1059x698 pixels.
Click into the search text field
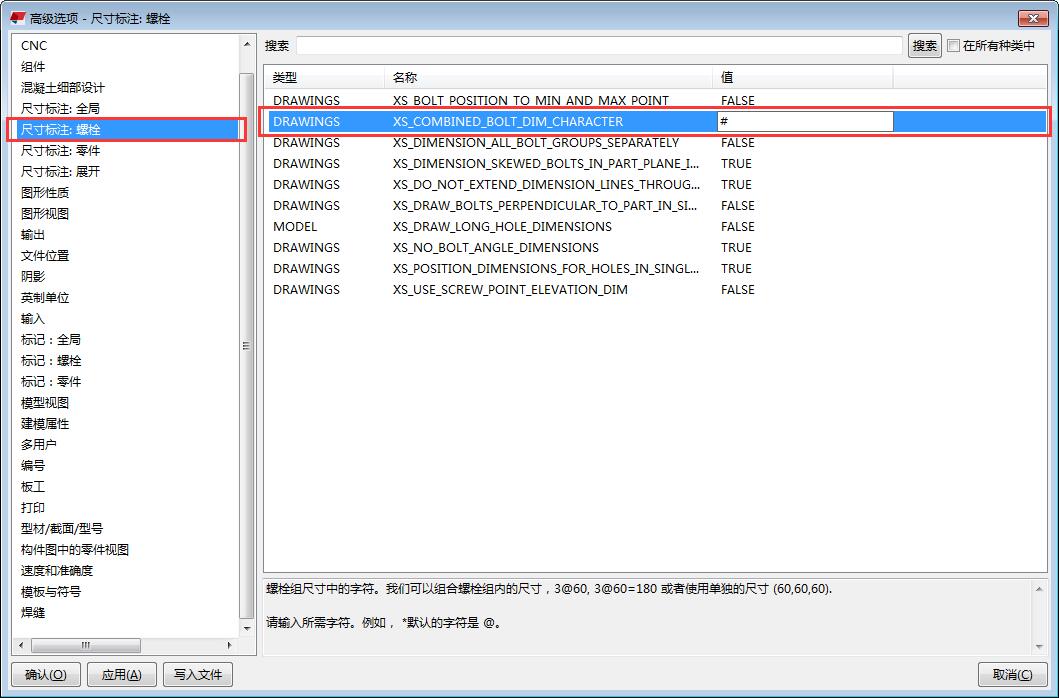pos(600,46)
